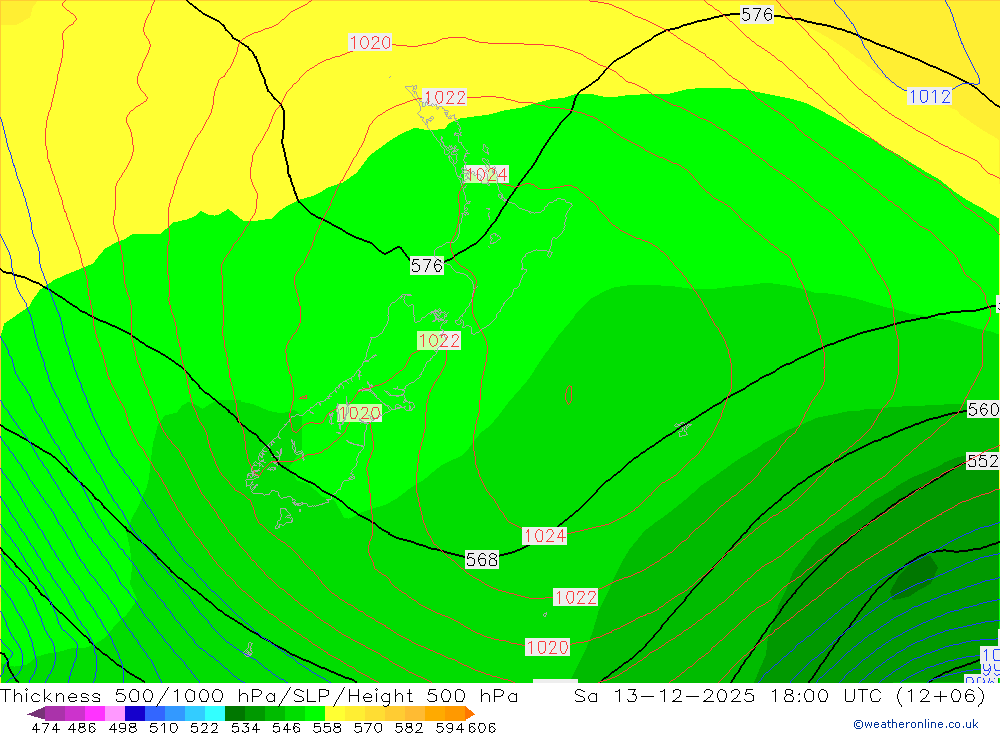
Task: Click the legend value 498
Action: pos(122,727)
